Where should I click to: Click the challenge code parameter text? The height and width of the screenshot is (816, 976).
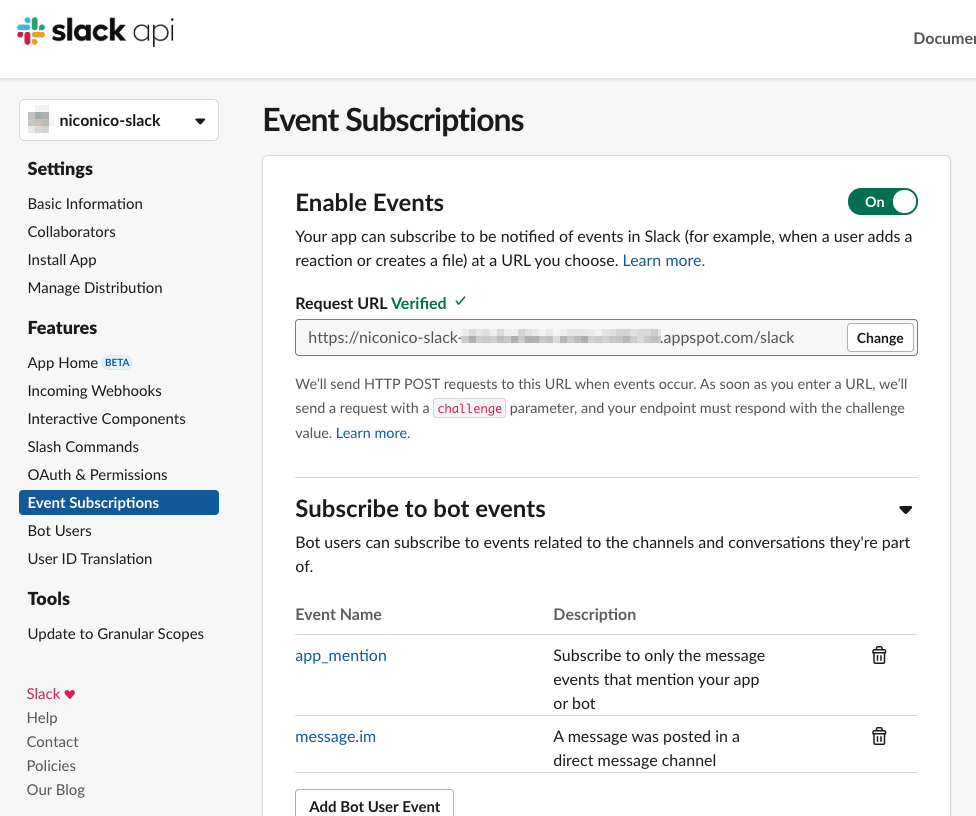469,408
